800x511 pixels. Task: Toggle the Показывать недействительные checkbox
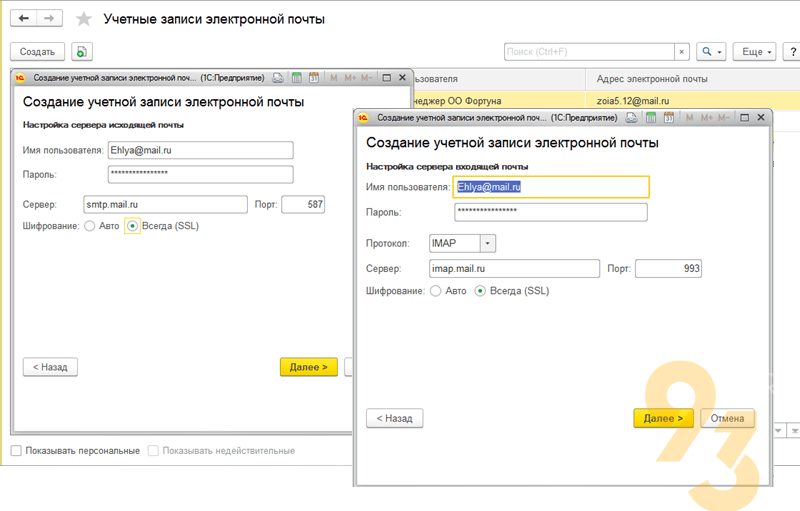[153, 451]
